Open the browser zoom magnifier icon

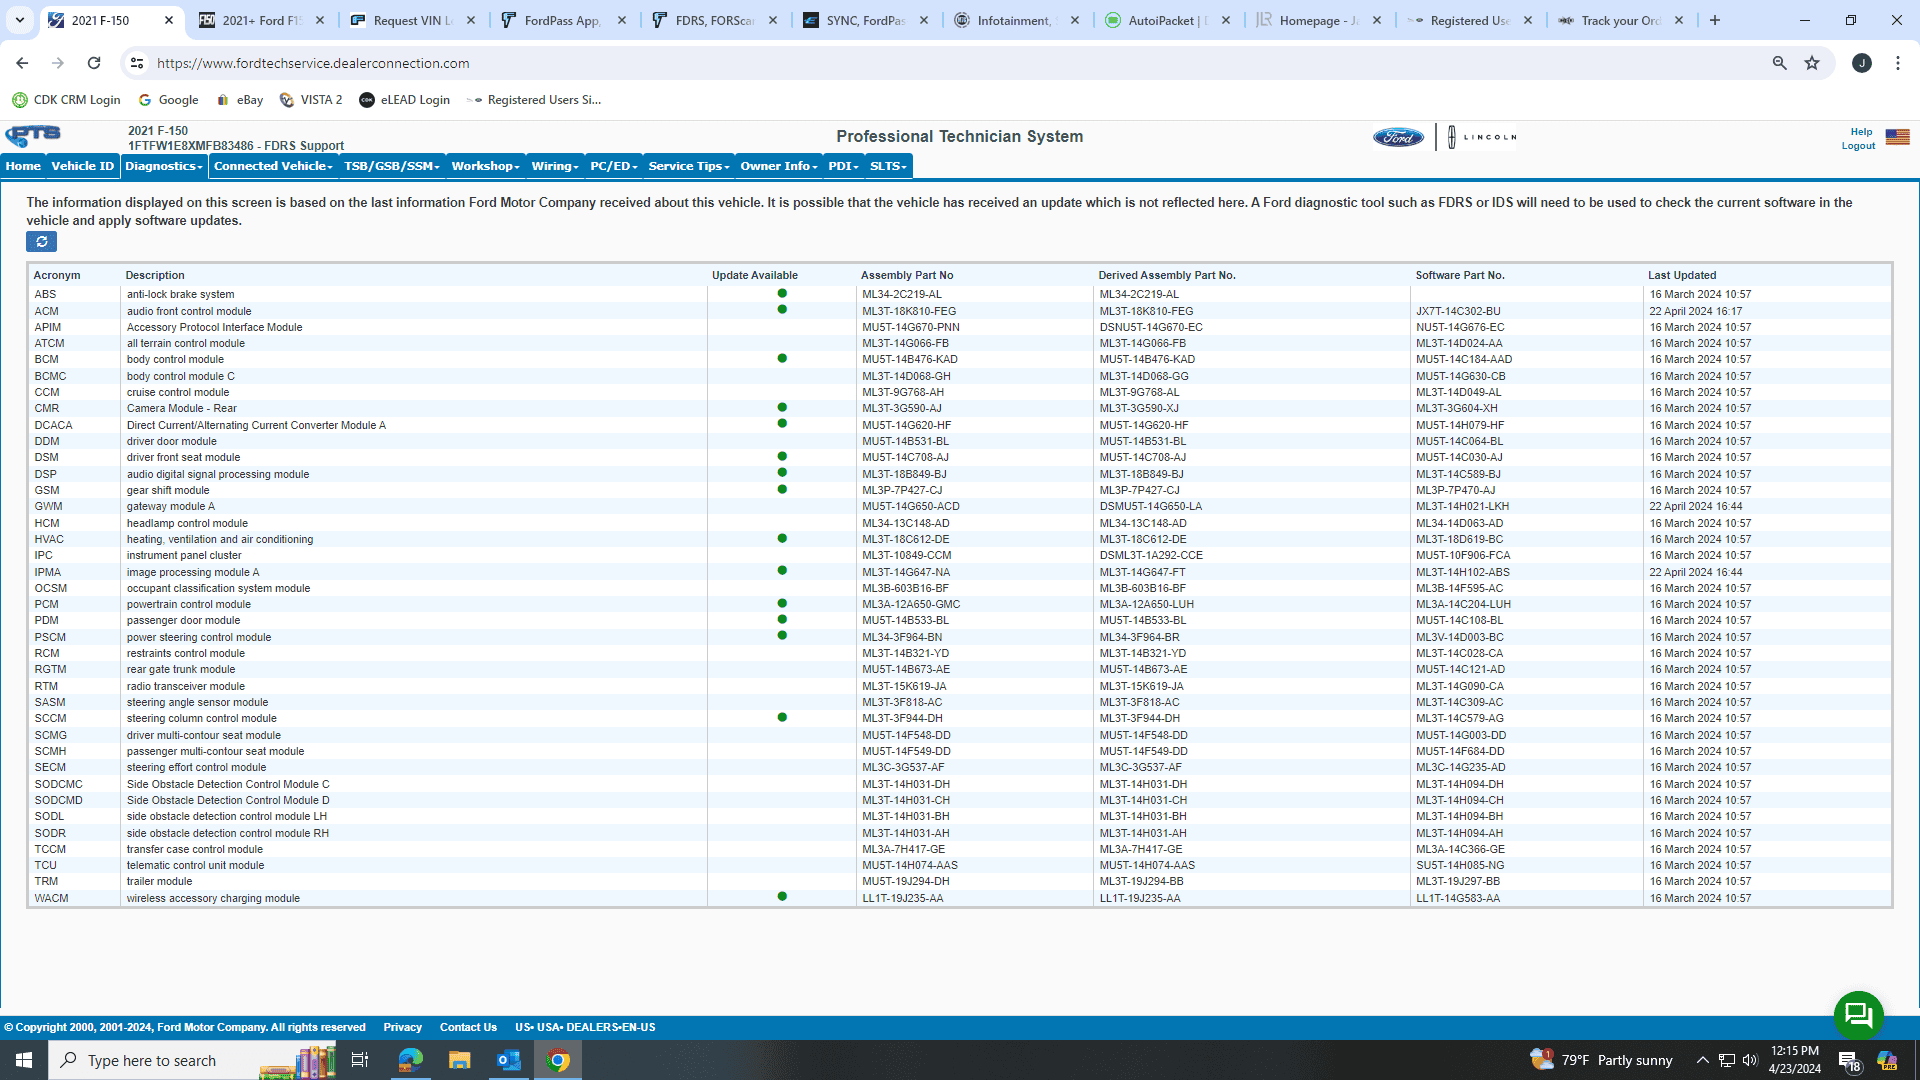click(1779, 63)
